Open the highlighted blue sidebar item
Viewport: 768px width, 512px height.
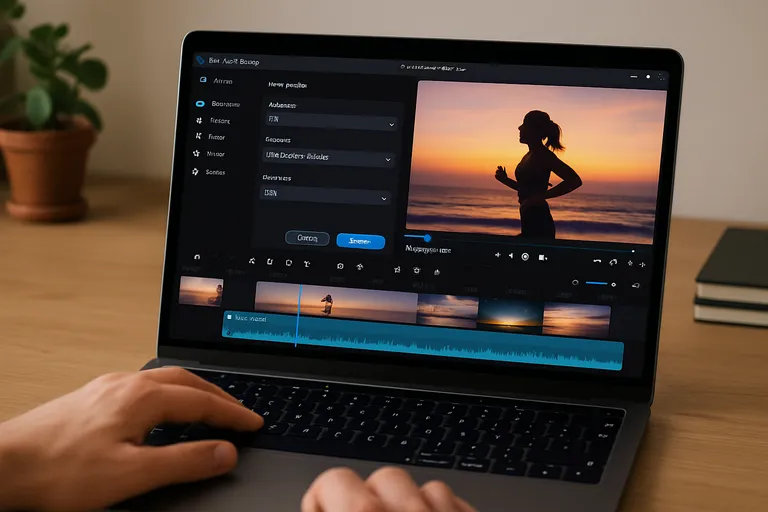point(199,104)
